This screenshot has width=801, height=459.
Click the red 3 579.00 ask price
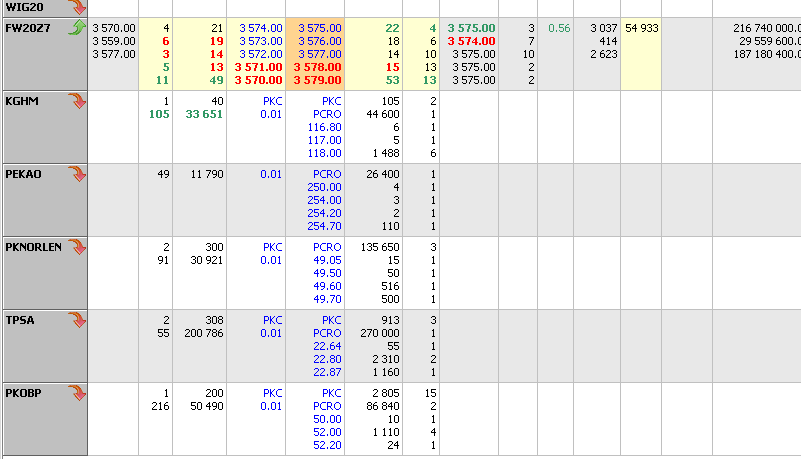(x=319, y=80)
